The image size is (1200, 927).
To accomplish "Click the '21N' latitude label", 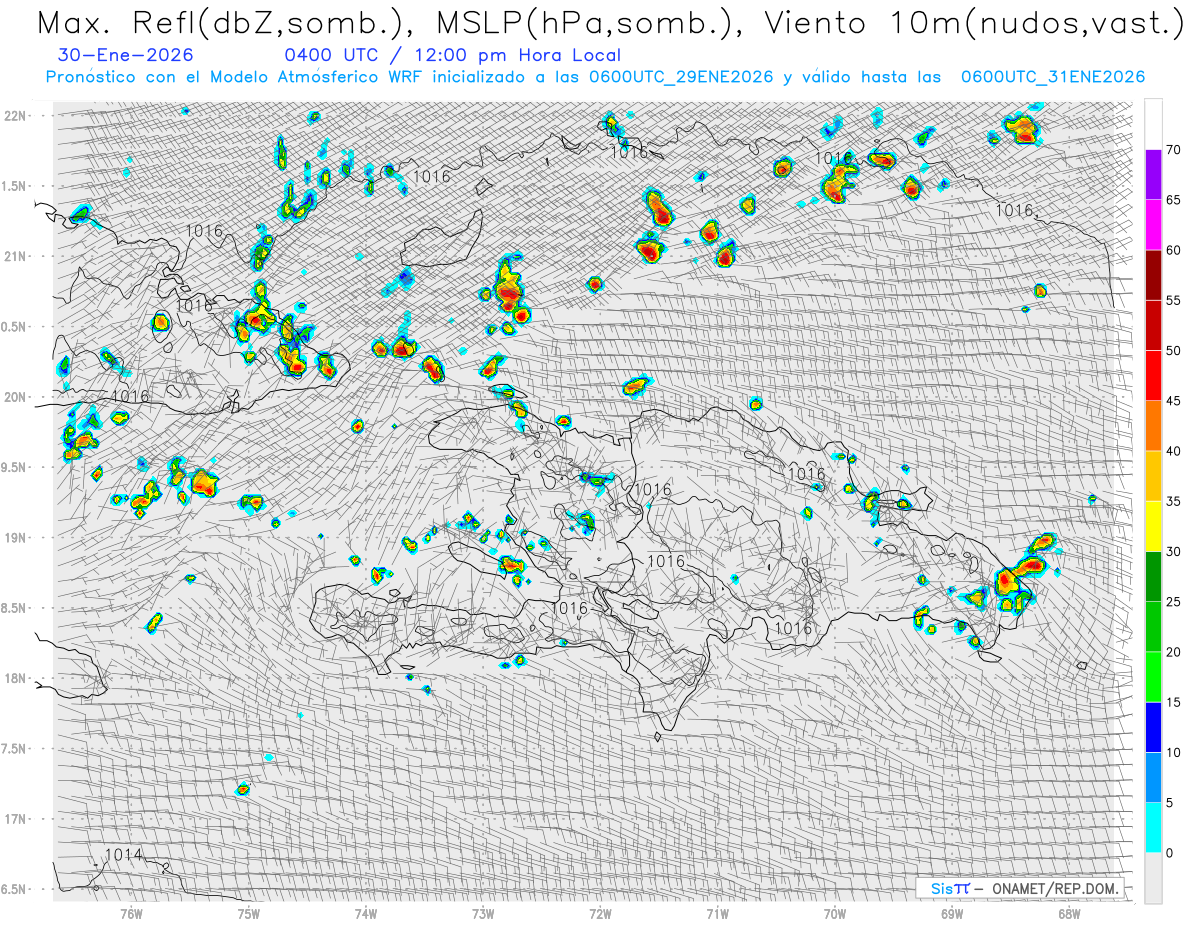I will [15, 256].
